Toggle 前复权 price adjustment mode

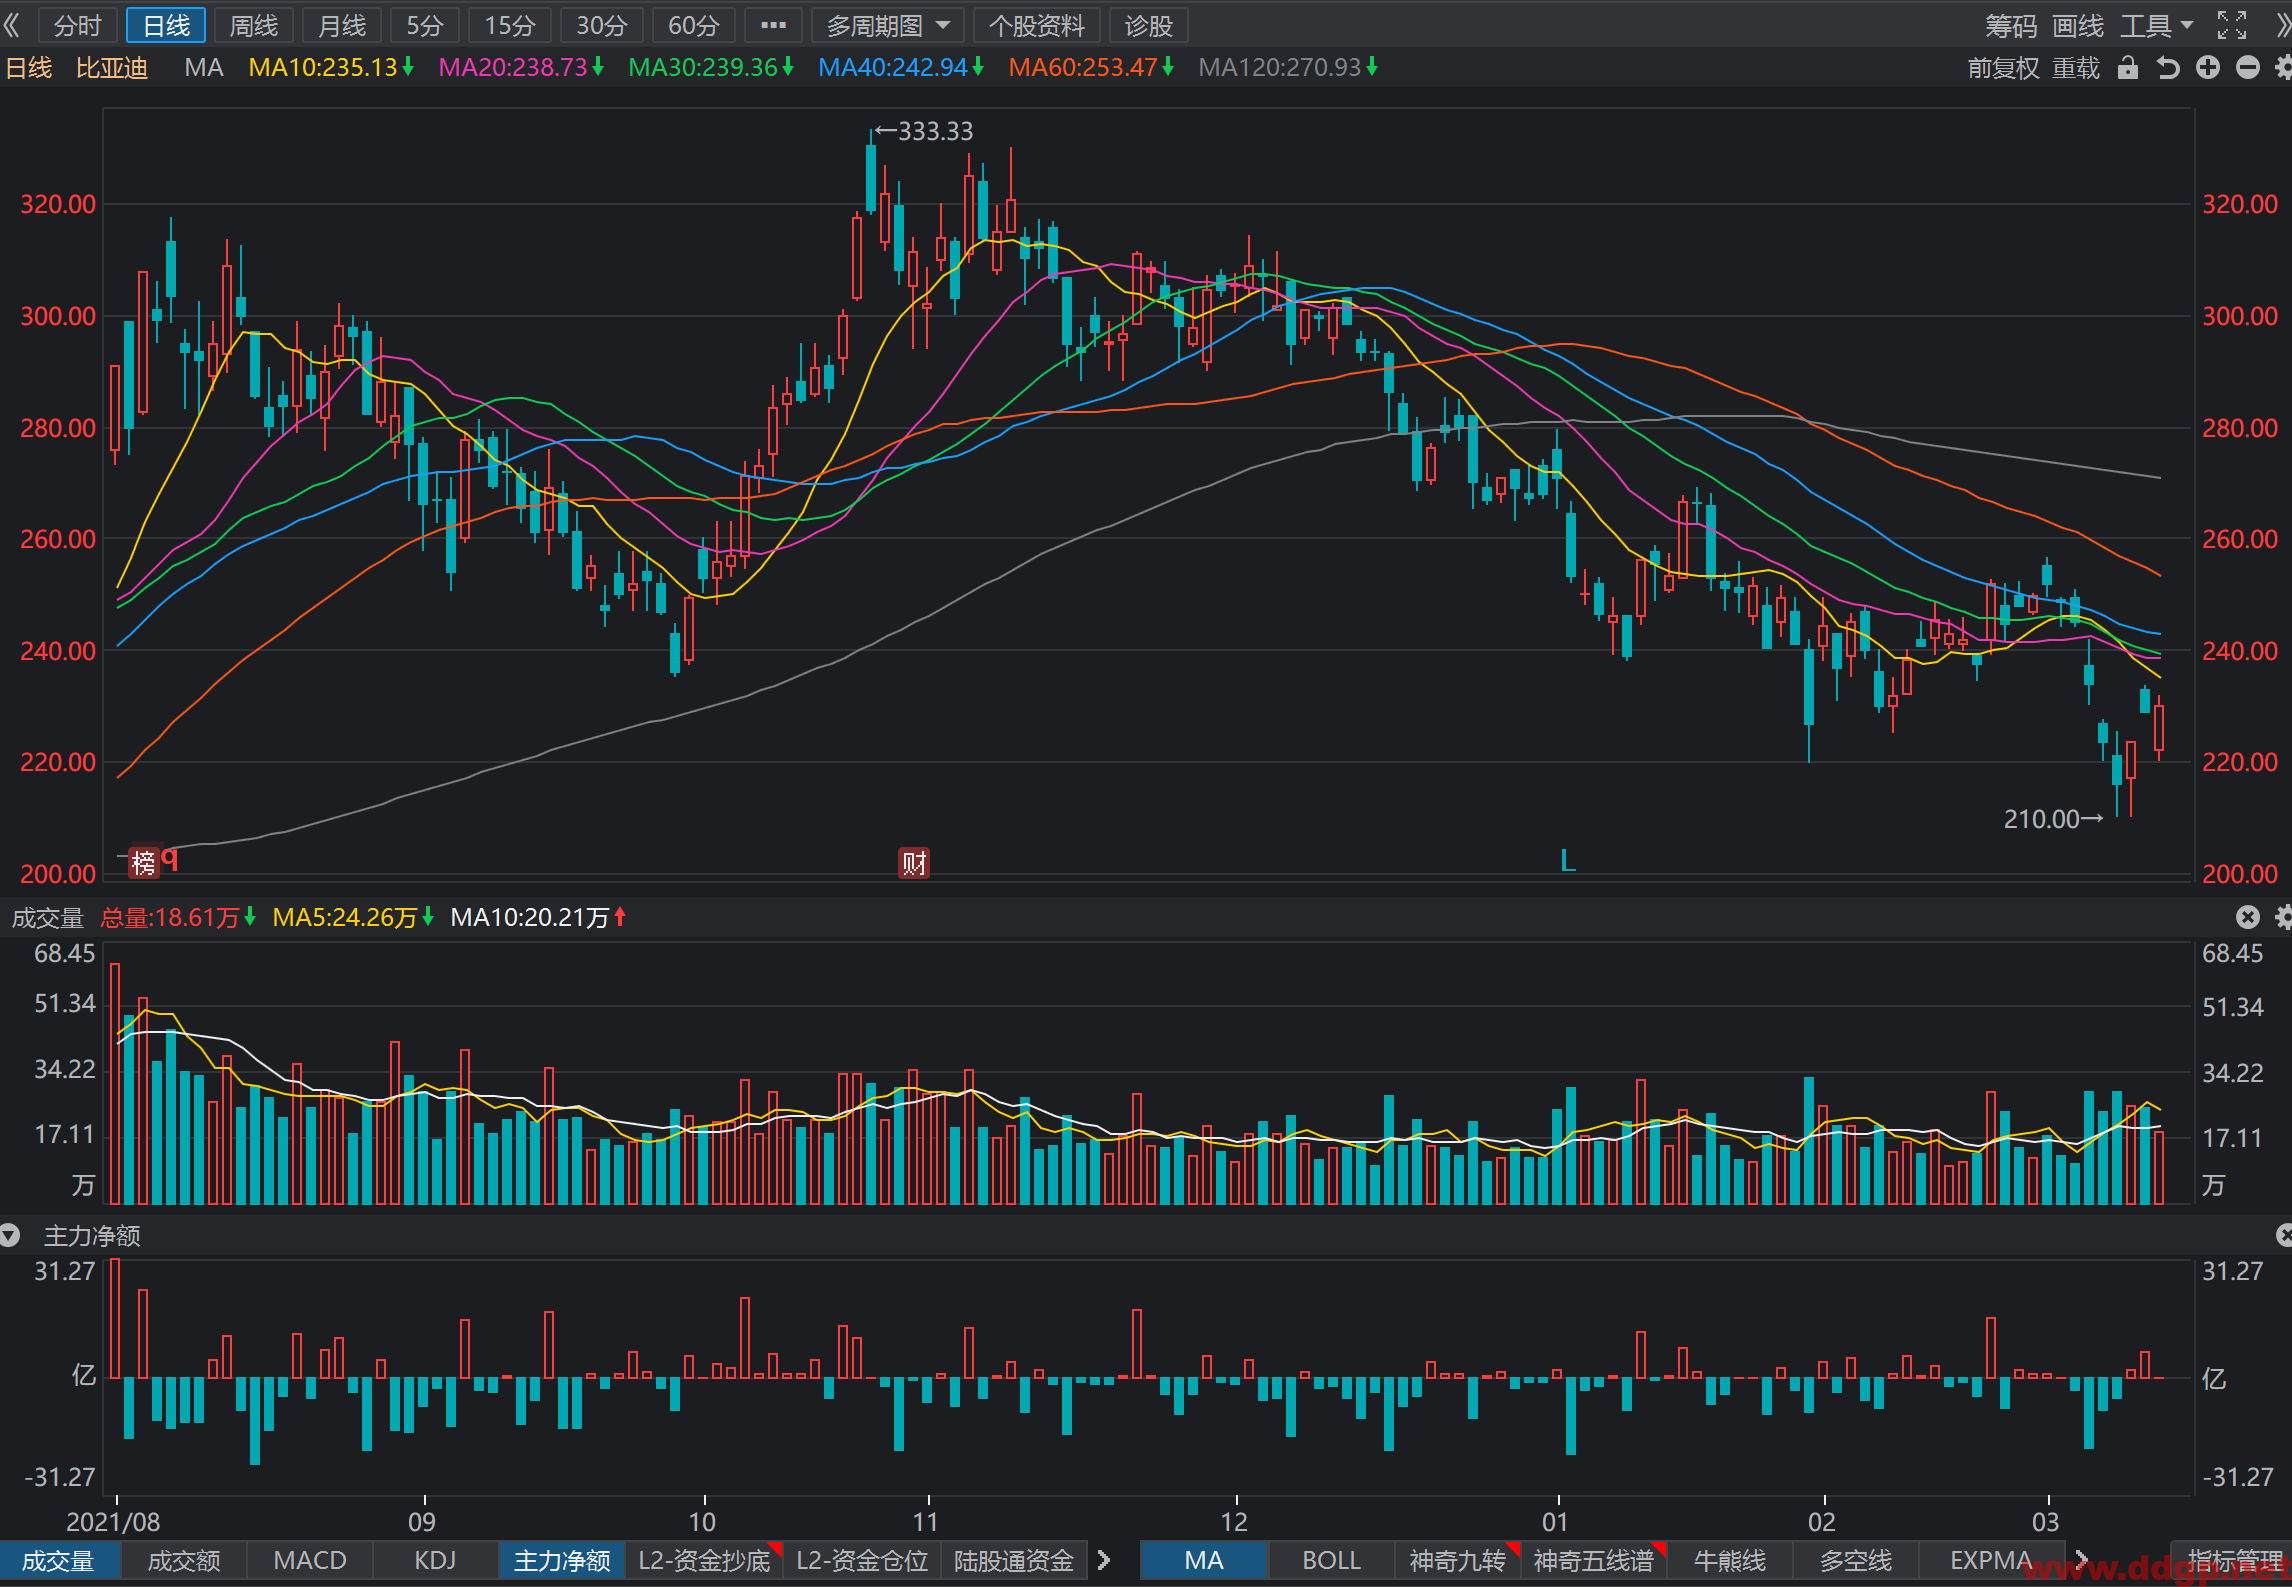coord(2004,68)
